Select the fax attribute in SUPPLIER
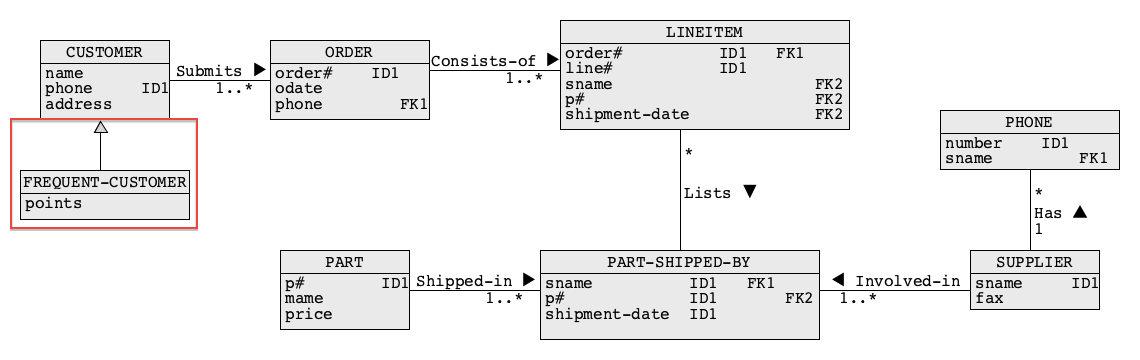Viewport: 1140px width, 360px height. [990, 298]
